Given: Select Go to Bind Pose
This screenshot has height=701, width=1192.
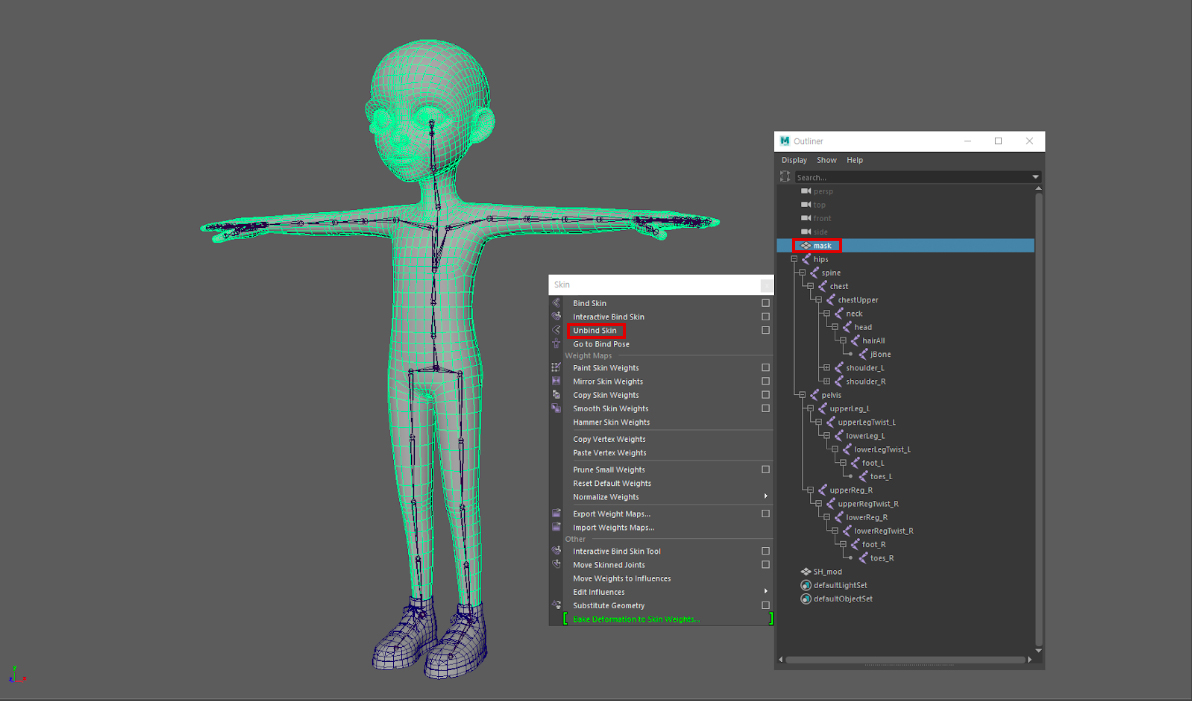Looking at the screenshot, I should [x=601, y=344].
